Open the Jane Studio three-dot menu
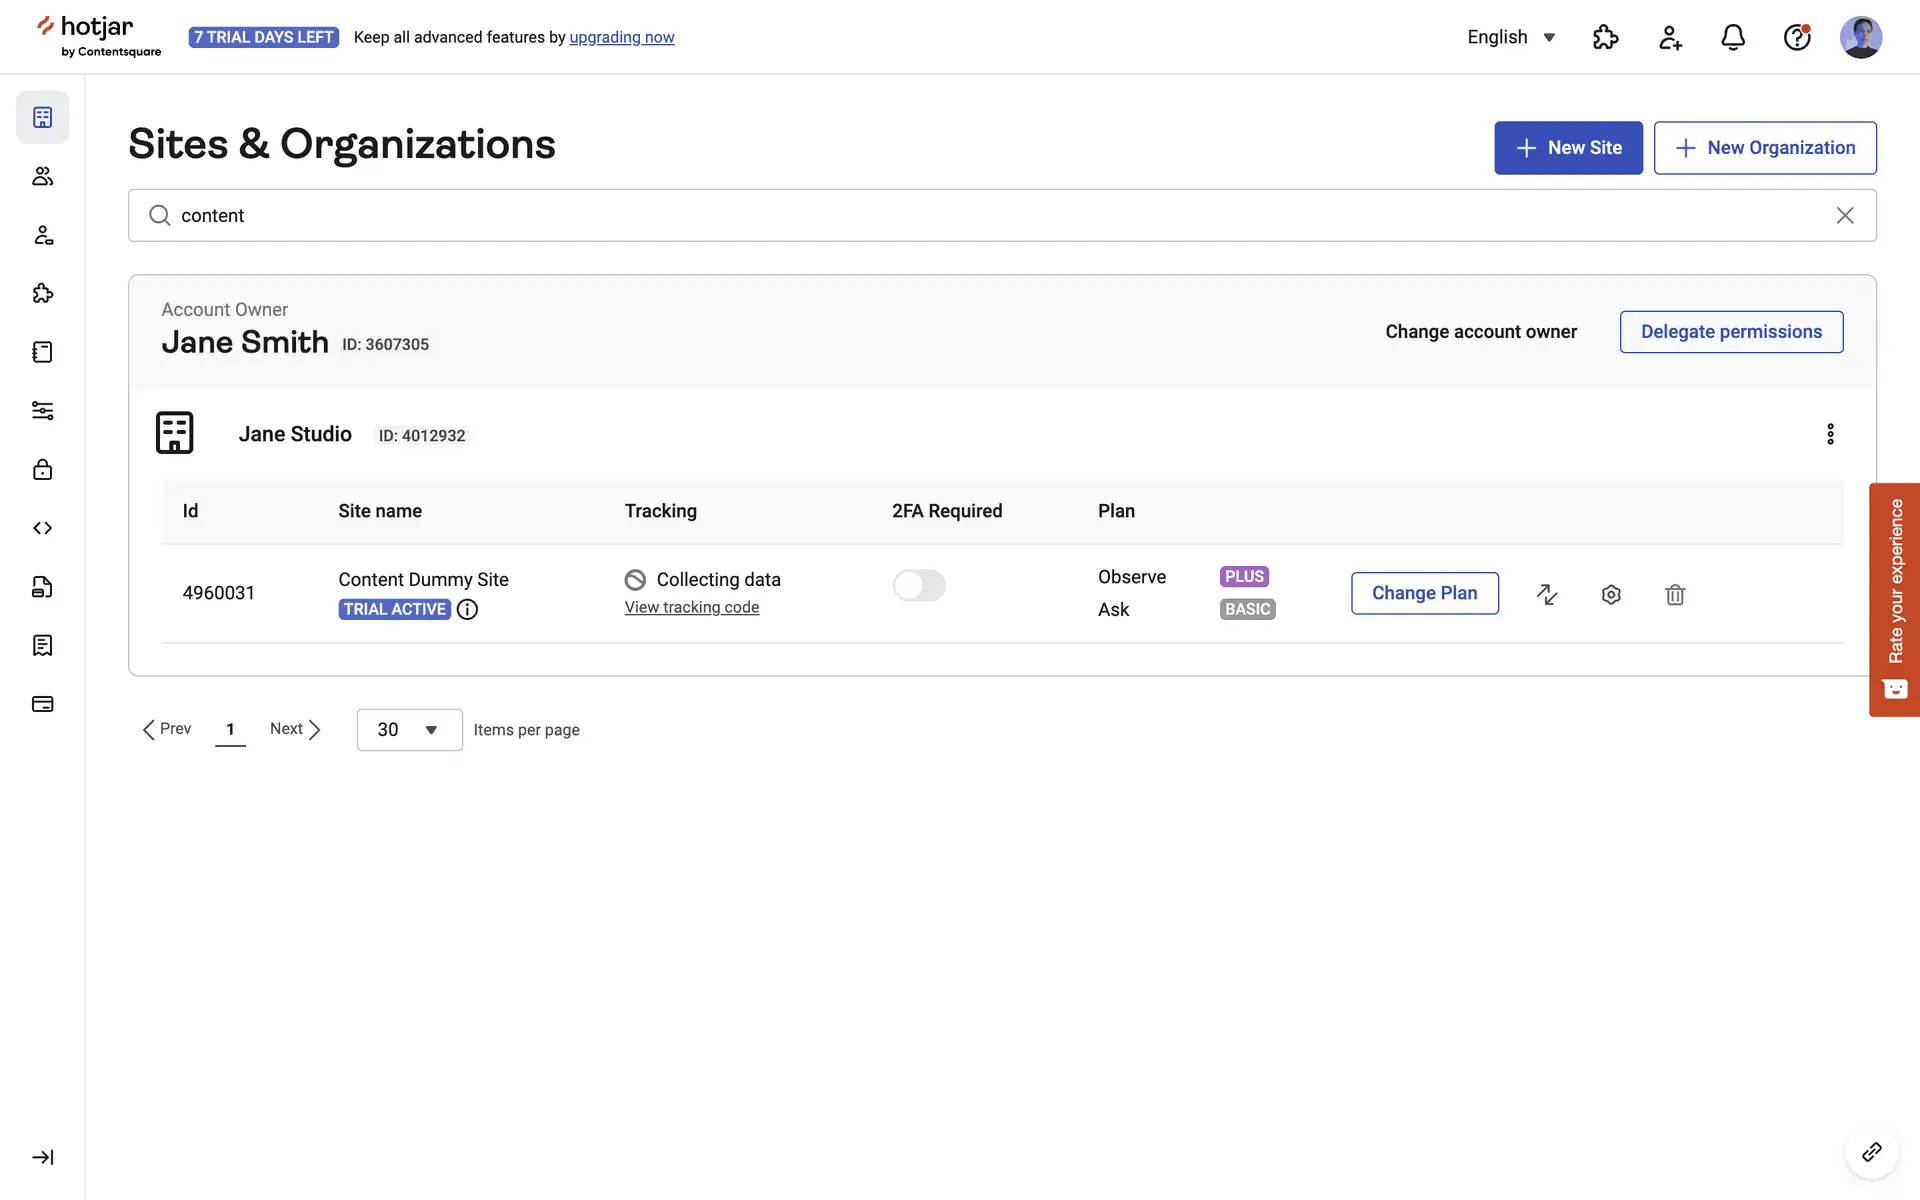 point(1830,434)
